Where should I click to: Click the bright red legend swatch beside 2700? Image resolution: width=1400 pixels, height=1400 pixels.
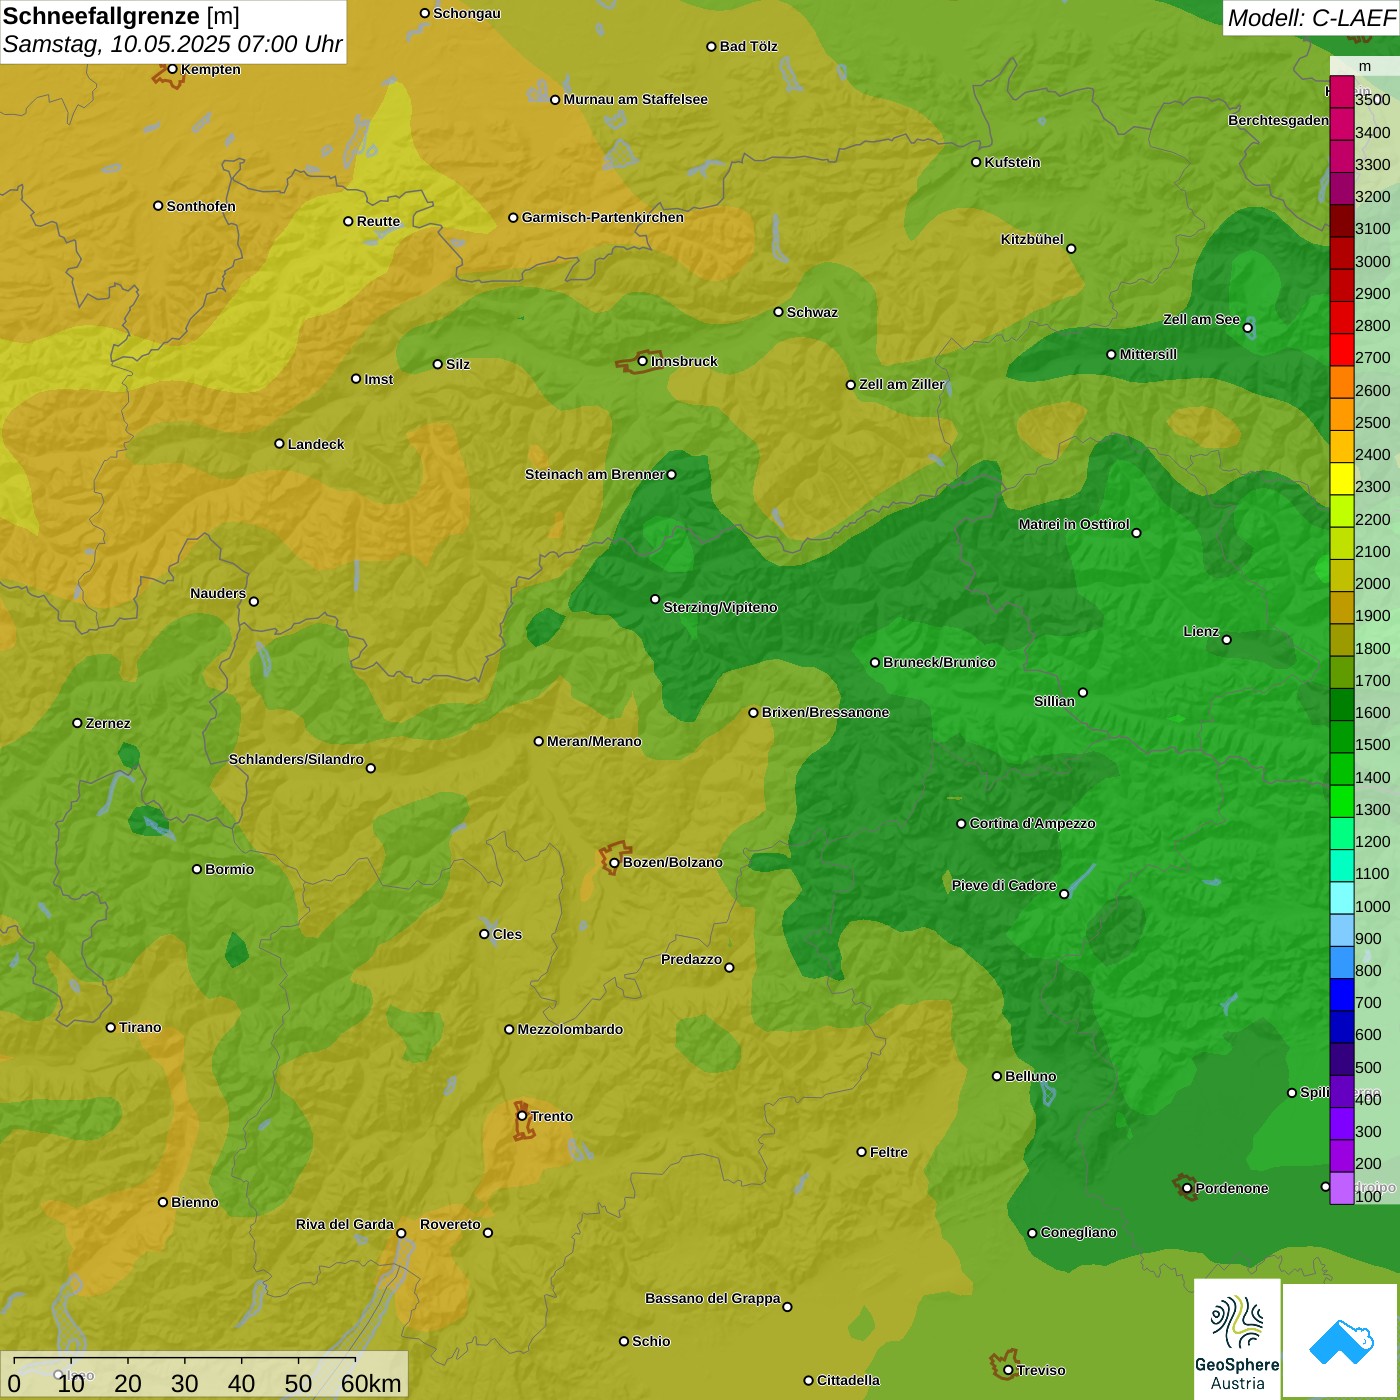(x=1341, y=351)
